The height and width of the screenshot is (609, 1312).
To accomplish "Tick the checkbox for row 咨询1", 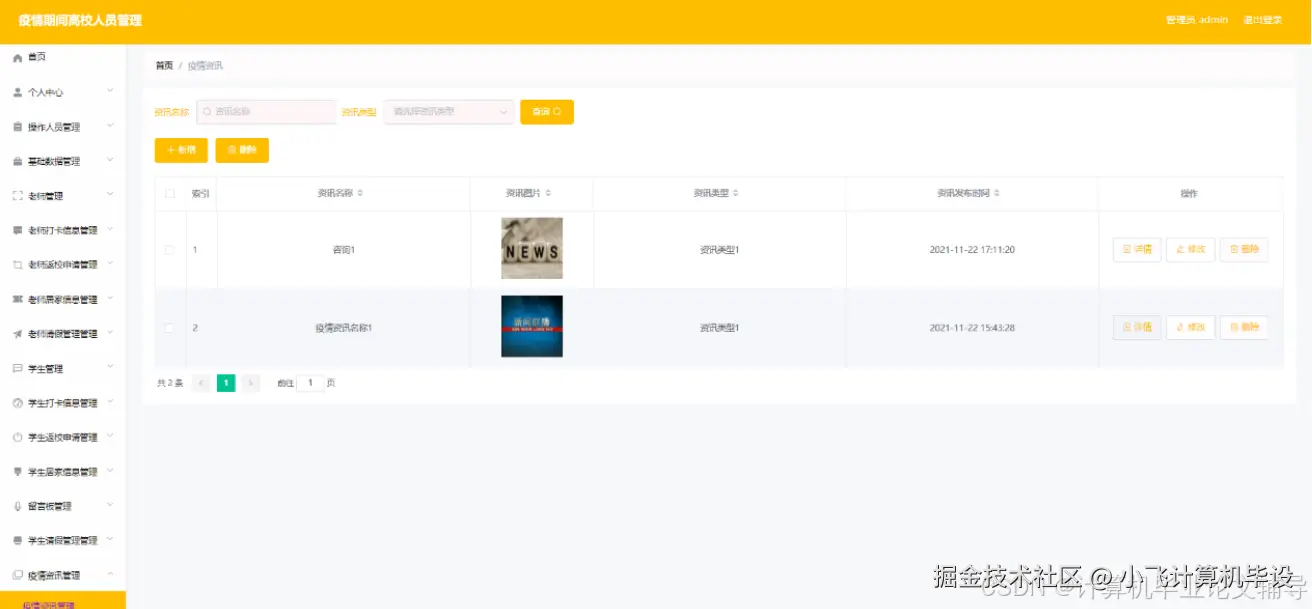I will click(170, 250).
